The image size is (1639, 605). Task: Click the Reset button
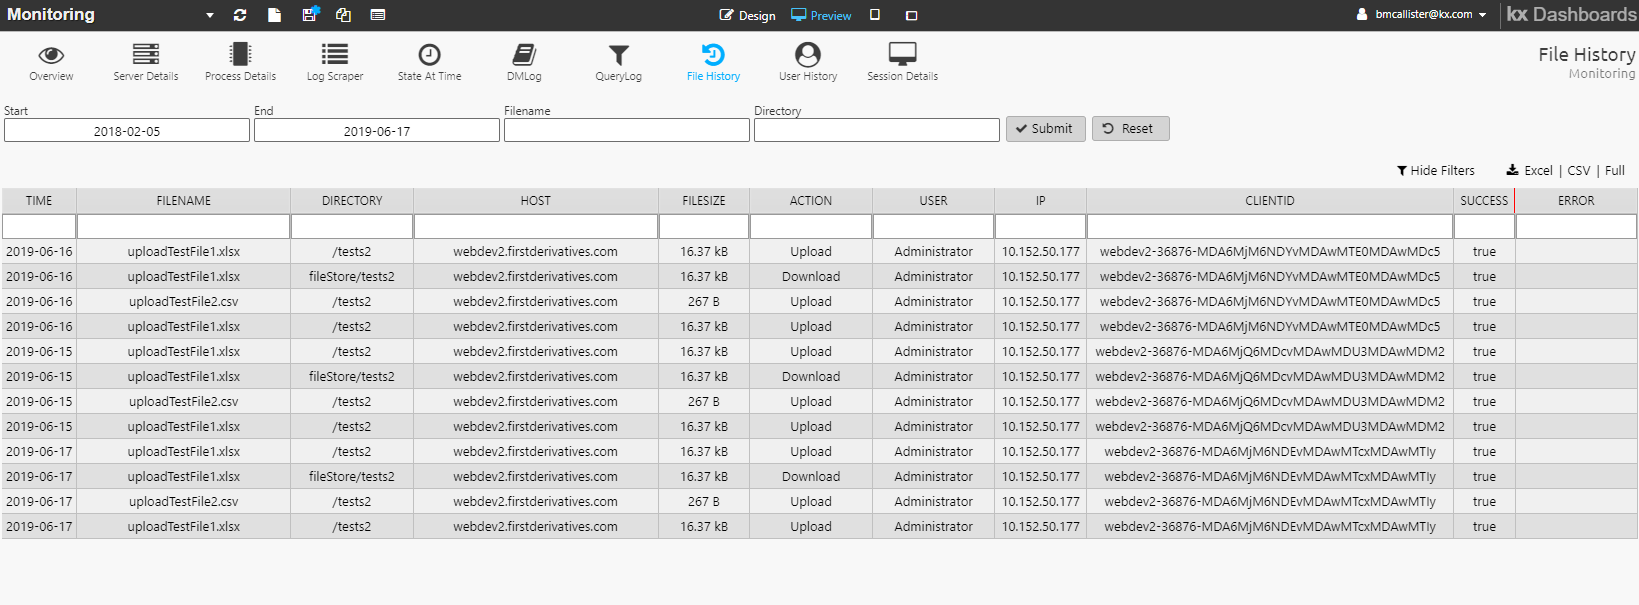click(x=1130, y=129)
